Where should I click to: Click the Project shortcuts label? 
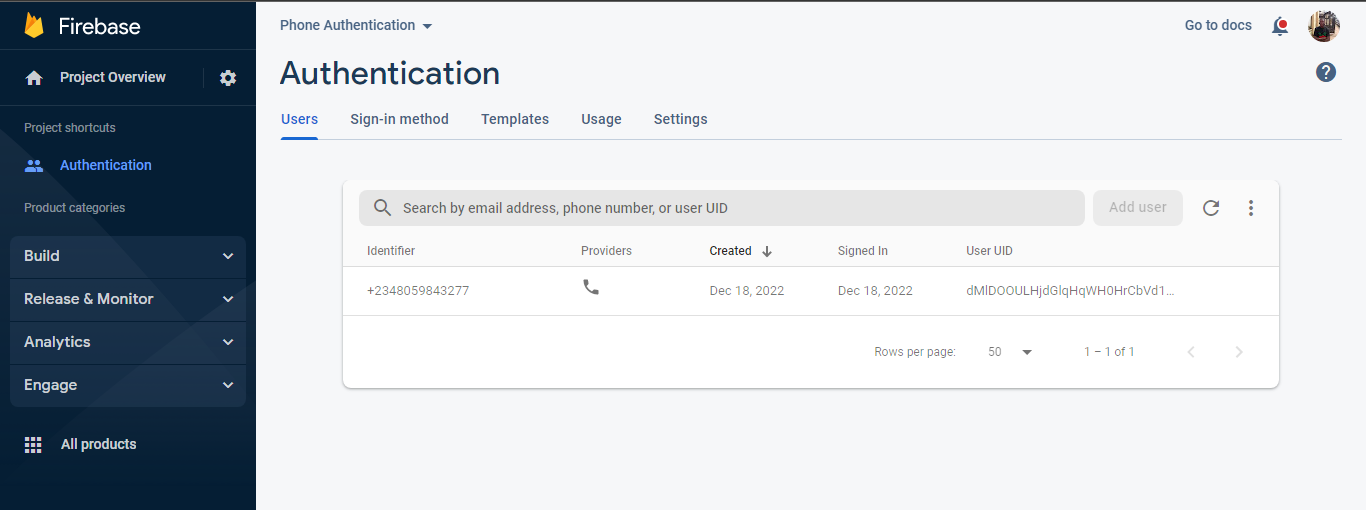(x=70, y=128)
